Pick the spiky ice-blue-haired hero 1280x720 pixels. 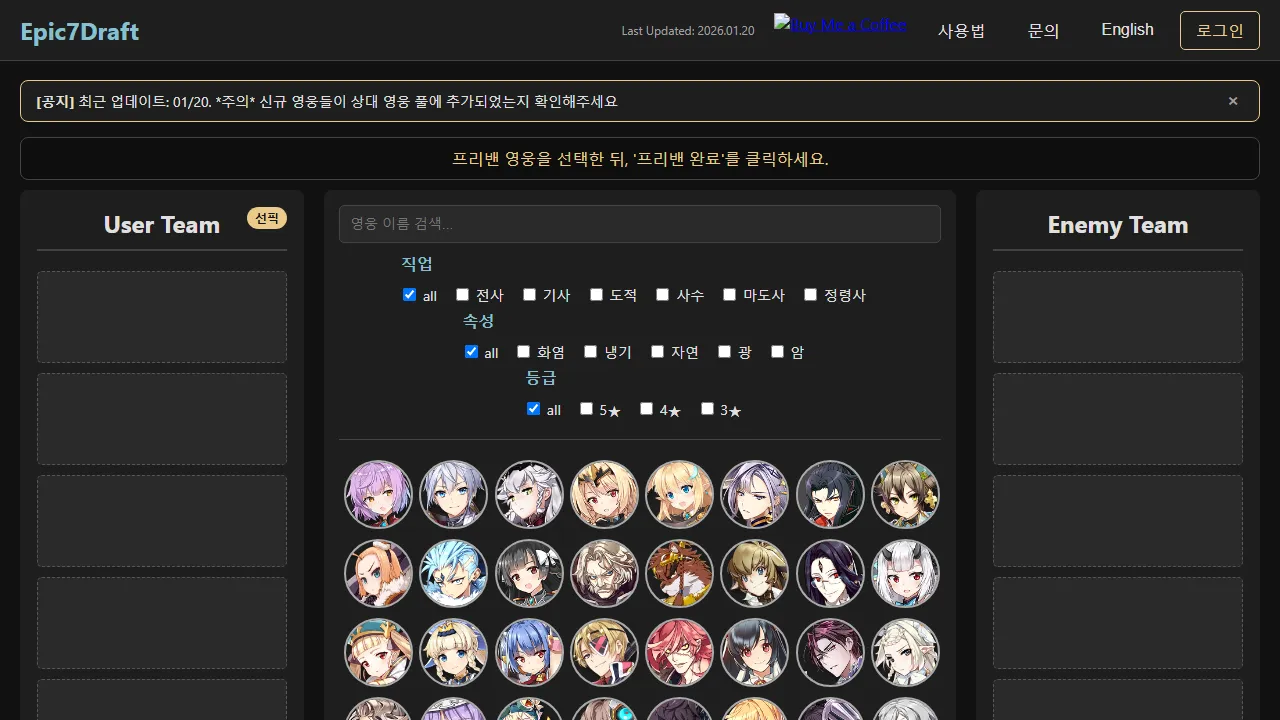coord(453,574)
